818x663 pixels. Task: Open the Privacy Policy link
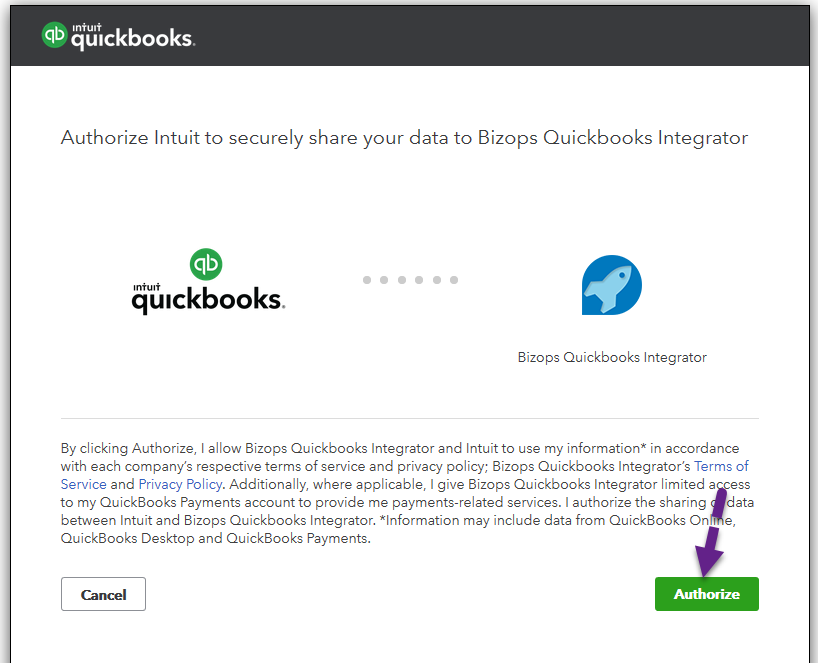(180, 484)
